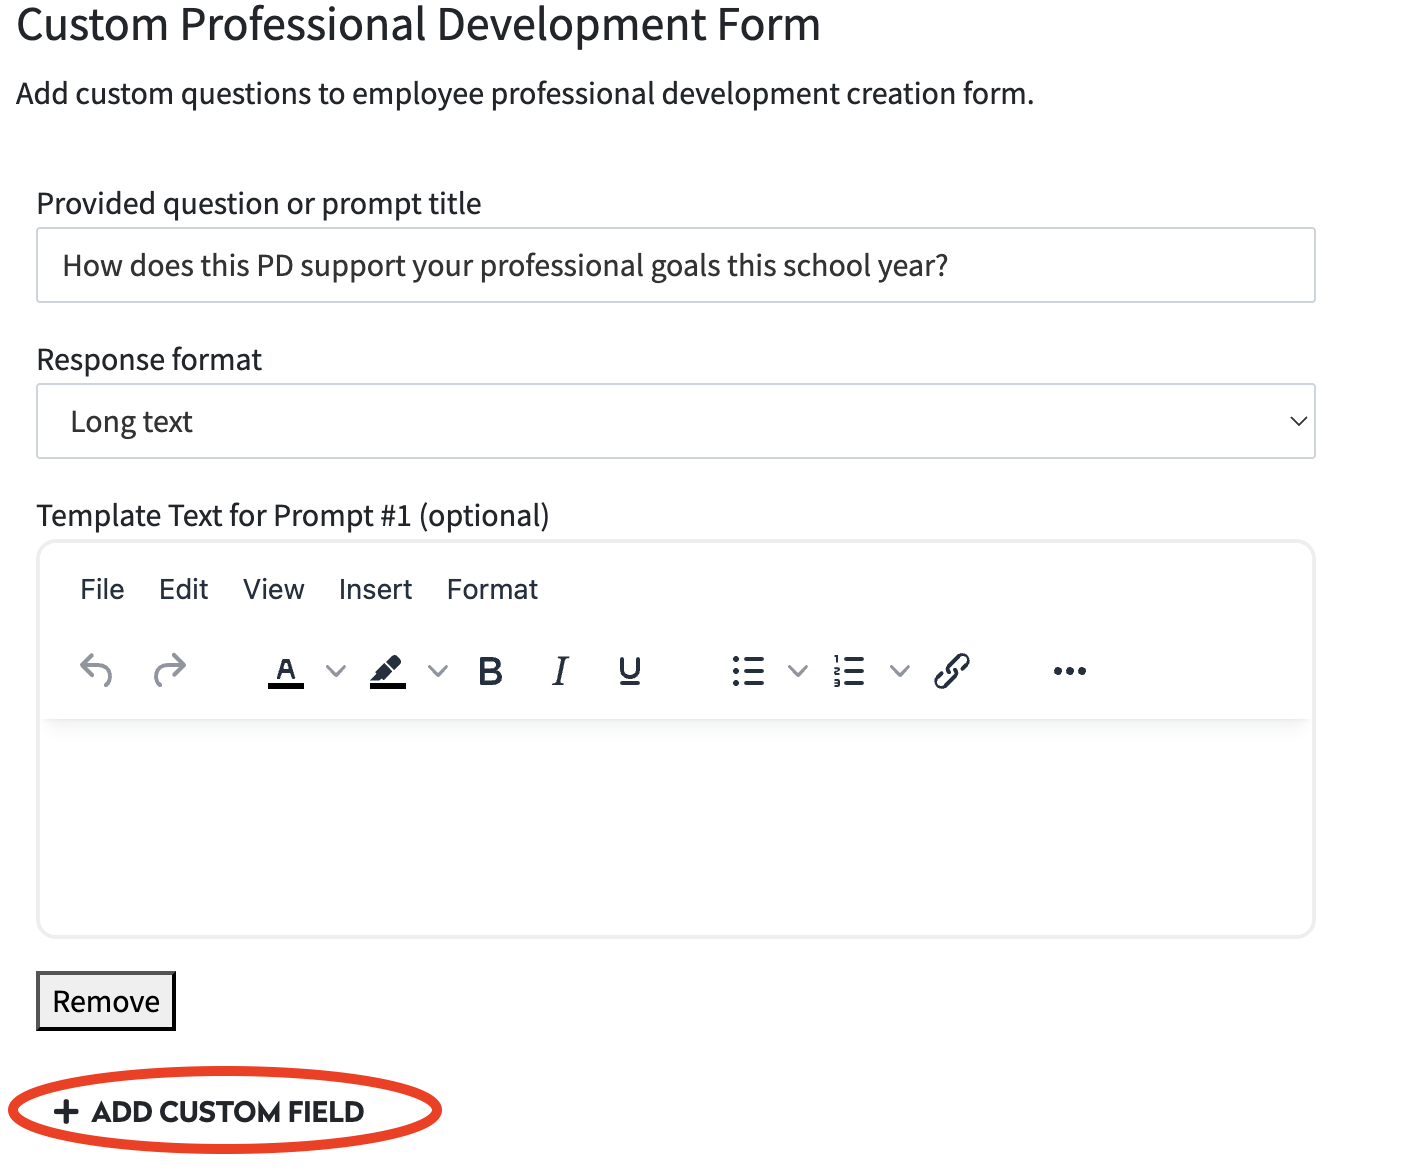Viewport: 1408px width, 1174px height.
Task: Apply the highlight marker icon
Action: [x=388, y=671]
